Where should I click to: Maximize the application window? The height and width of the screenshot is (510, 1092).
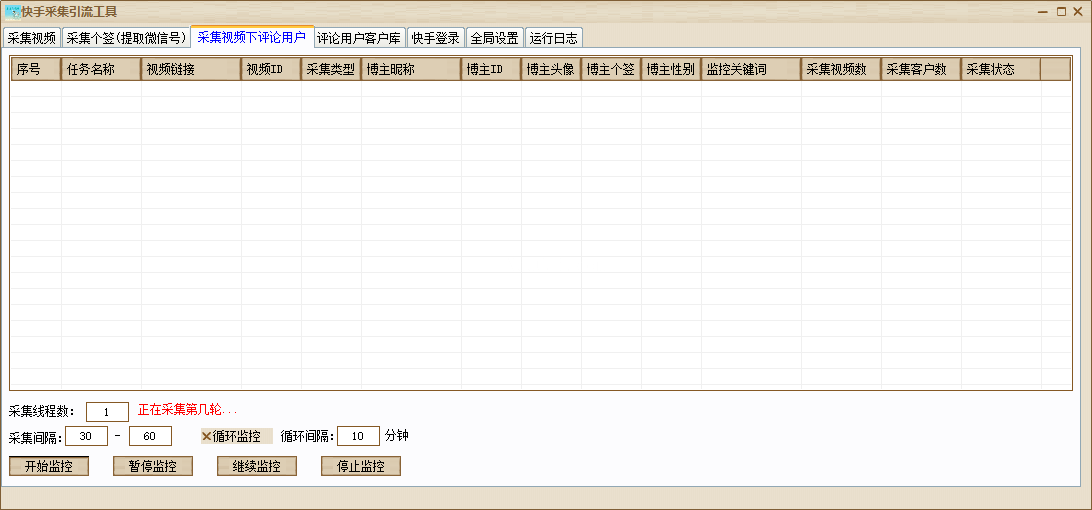click(x=1060, y=12)
